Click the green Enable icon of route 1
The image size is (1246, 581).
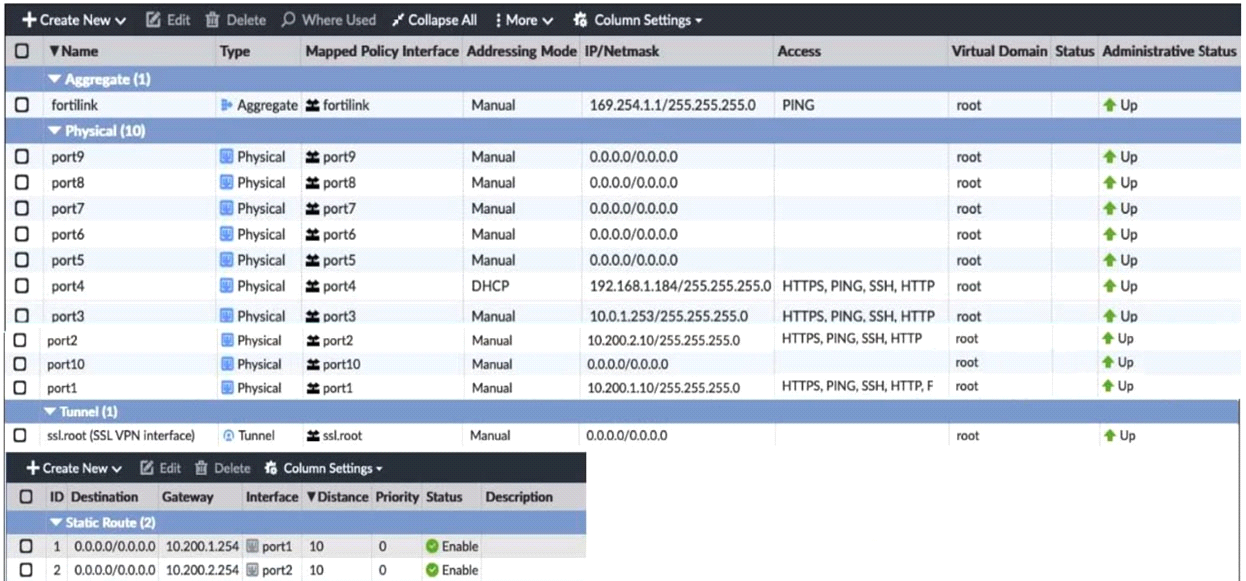click(x=432, y=546)
